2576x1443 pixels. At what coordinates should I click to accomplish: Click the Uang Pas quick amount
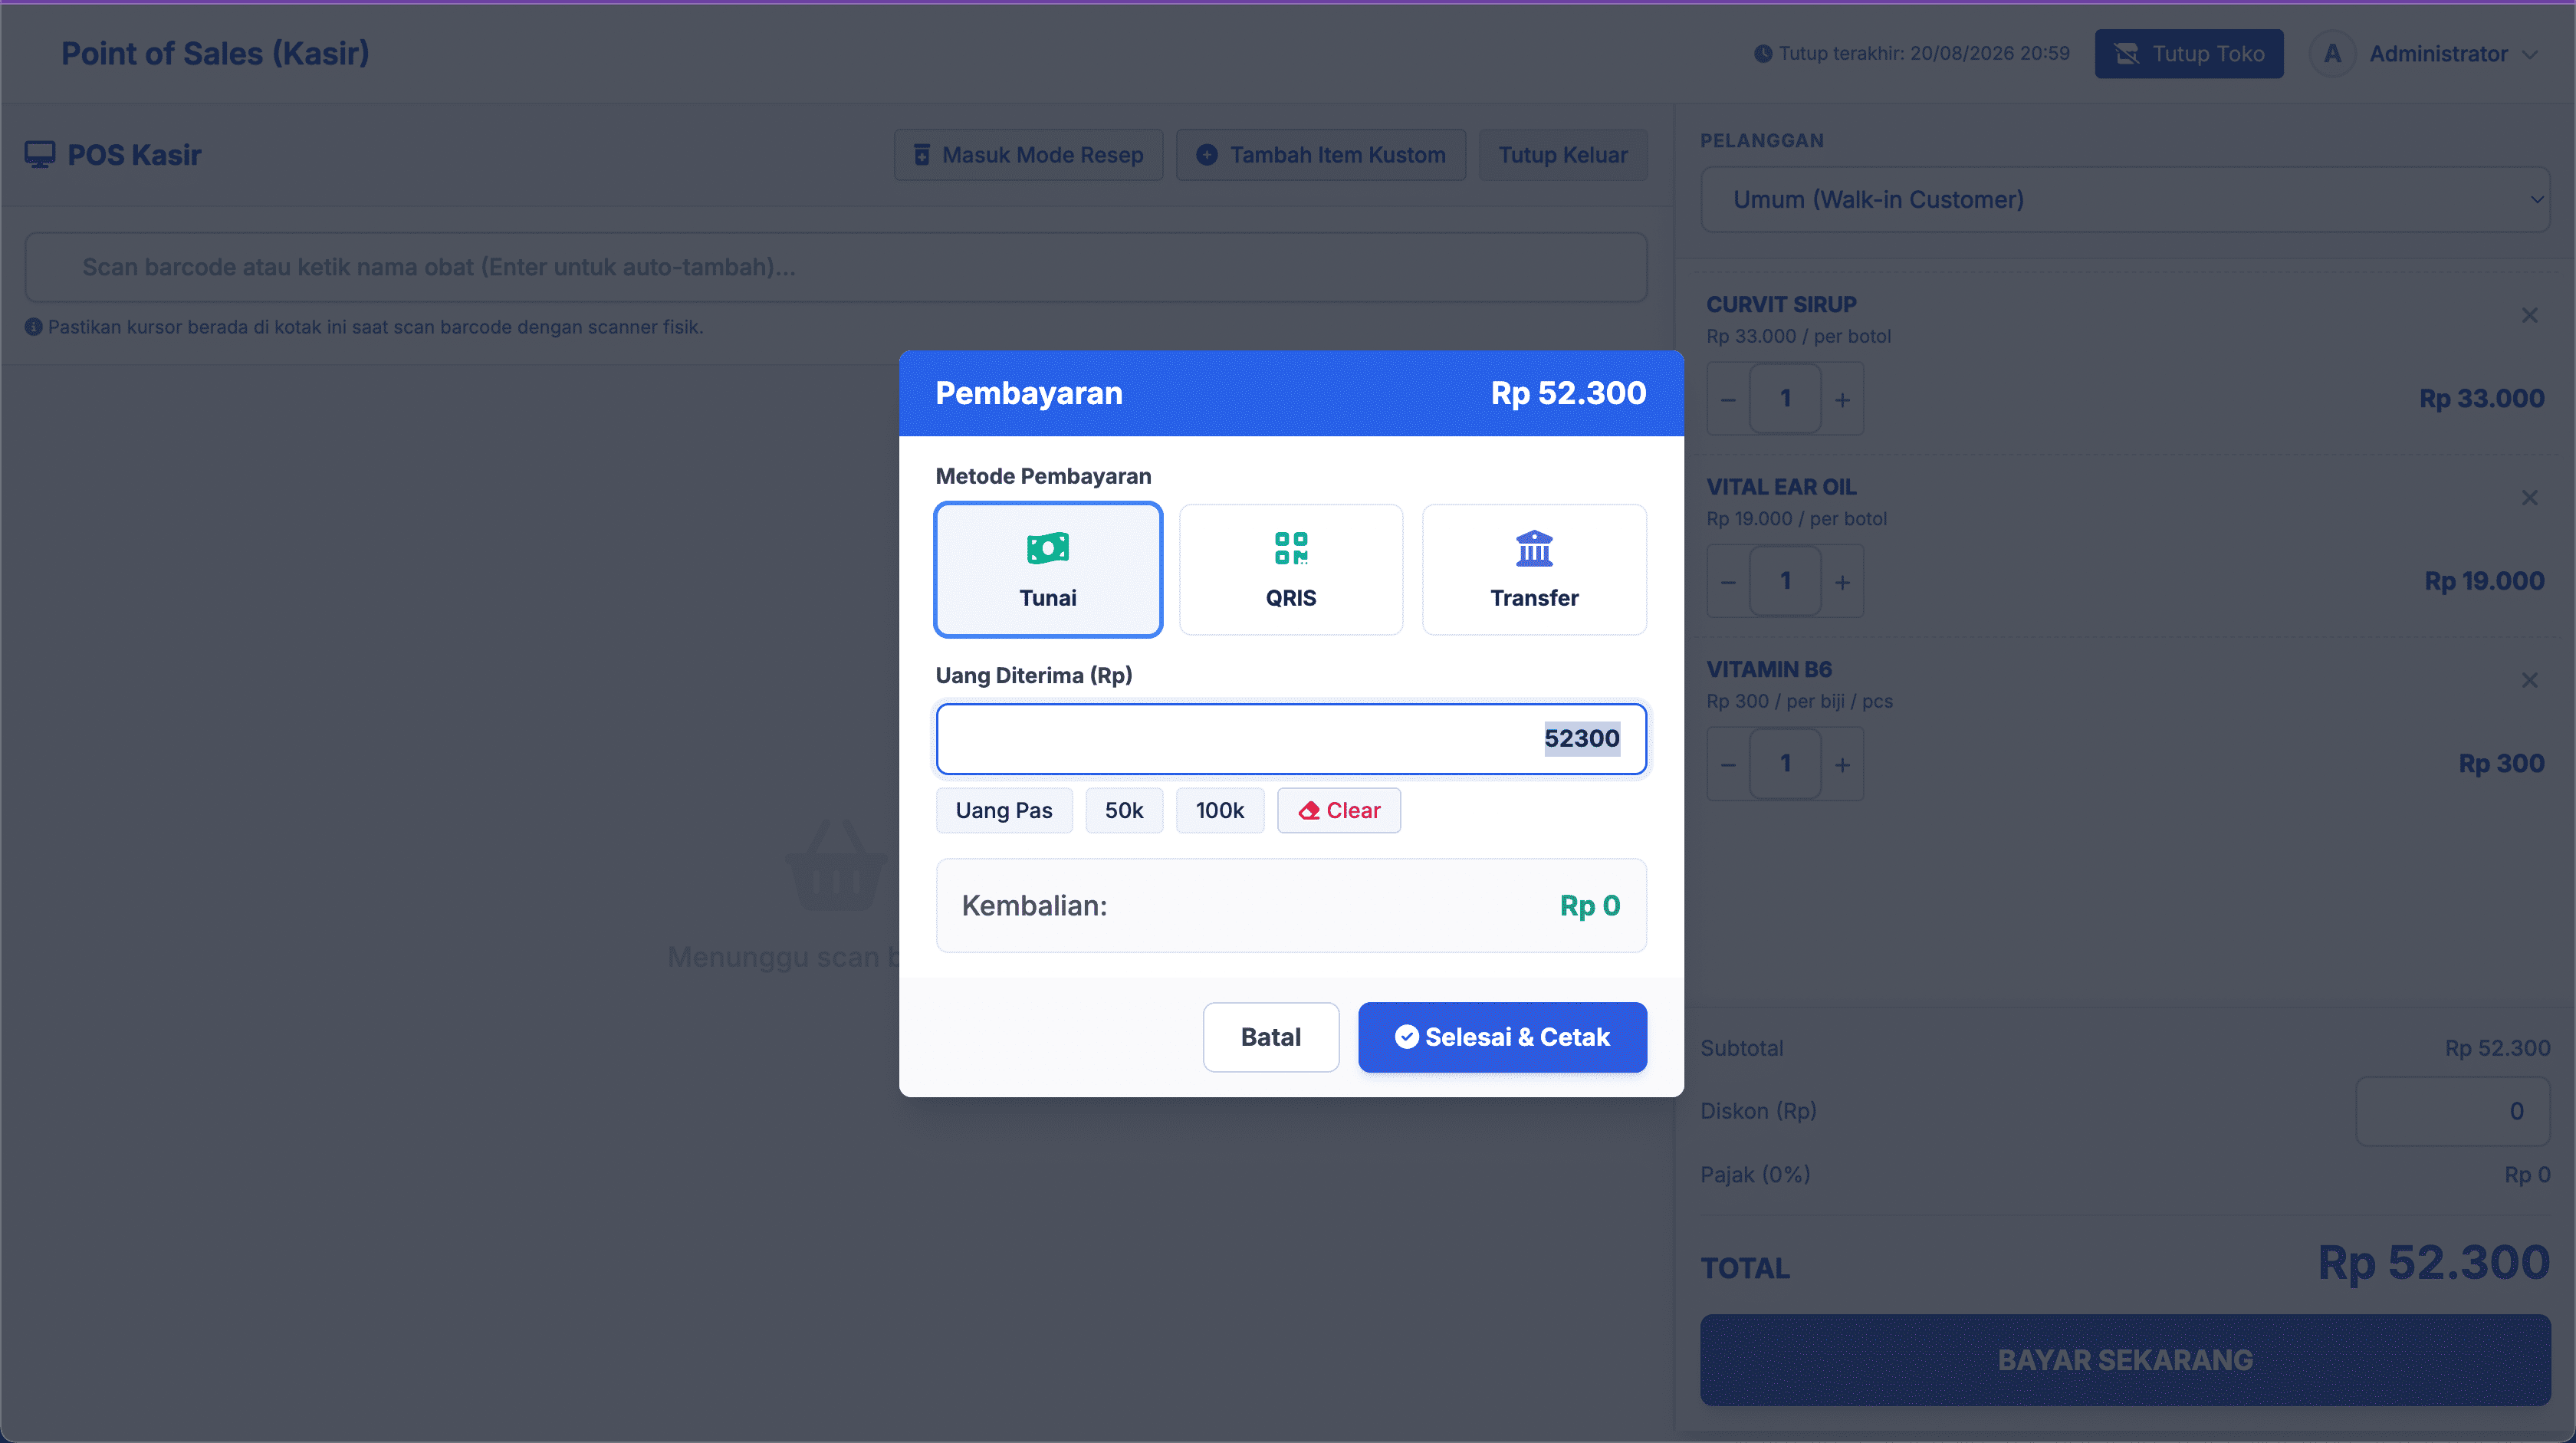1004,810
